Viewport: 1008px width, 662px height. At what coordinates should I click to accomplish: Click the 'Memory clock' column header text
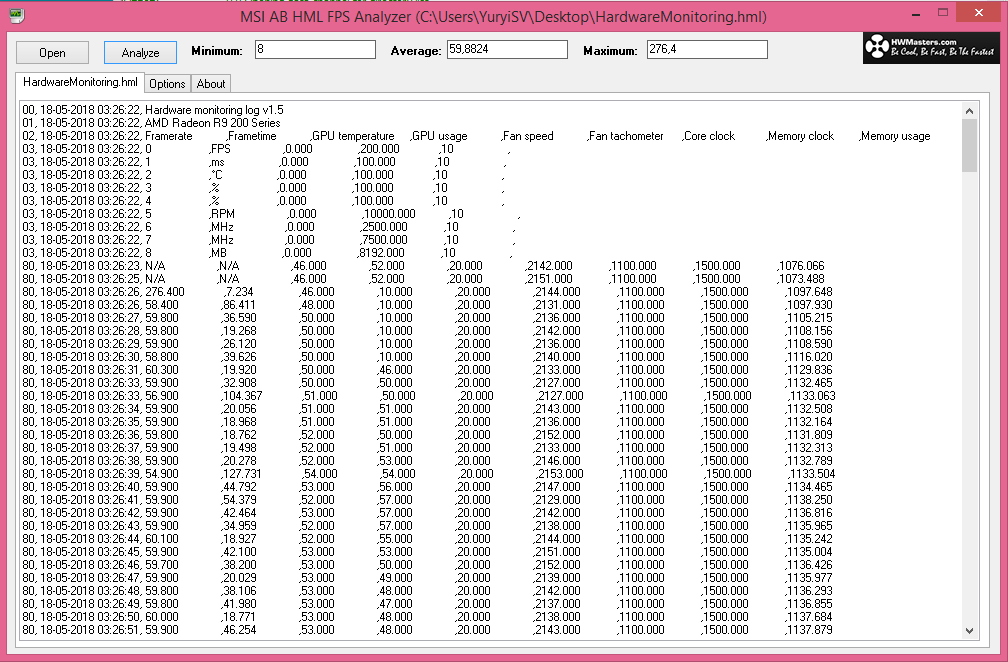point(800,136)
